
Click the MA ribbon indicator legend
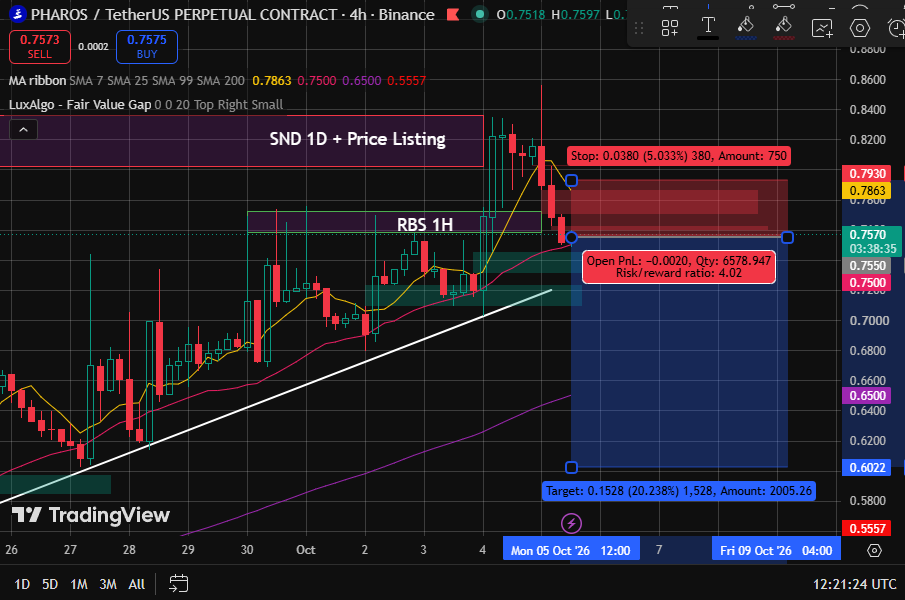click(x=38, y=81)
